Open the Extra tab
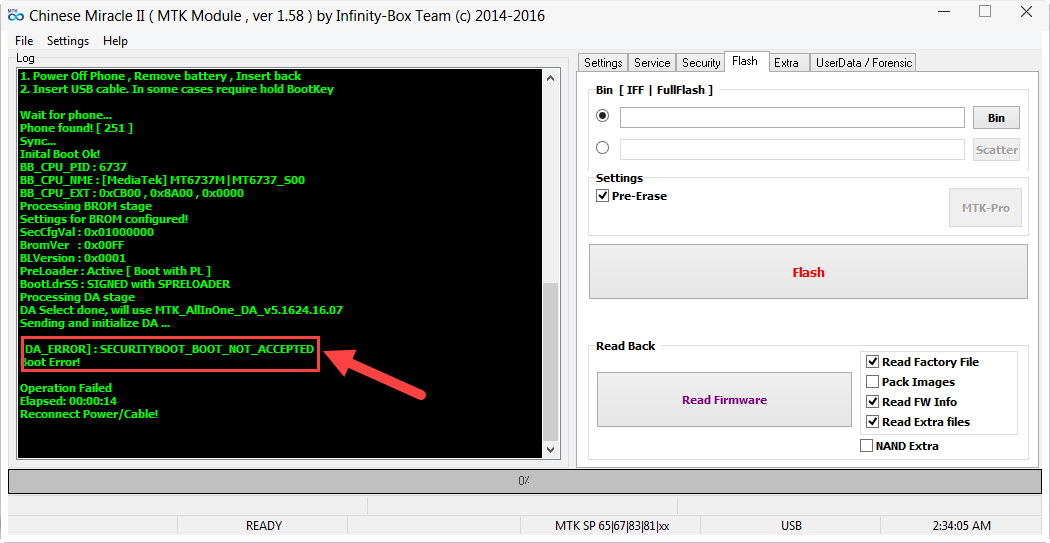The width and height of the screenshot is (1050, 543). [786, 63]
